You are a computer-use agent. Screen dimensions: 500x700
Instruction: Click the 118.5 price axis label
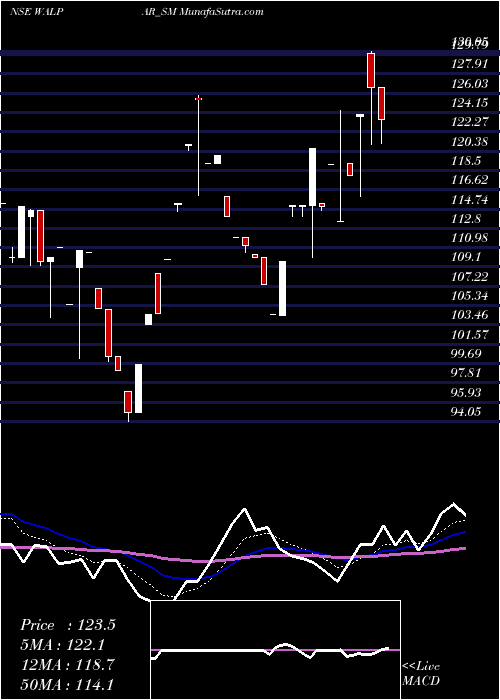[x=467, y=161]
